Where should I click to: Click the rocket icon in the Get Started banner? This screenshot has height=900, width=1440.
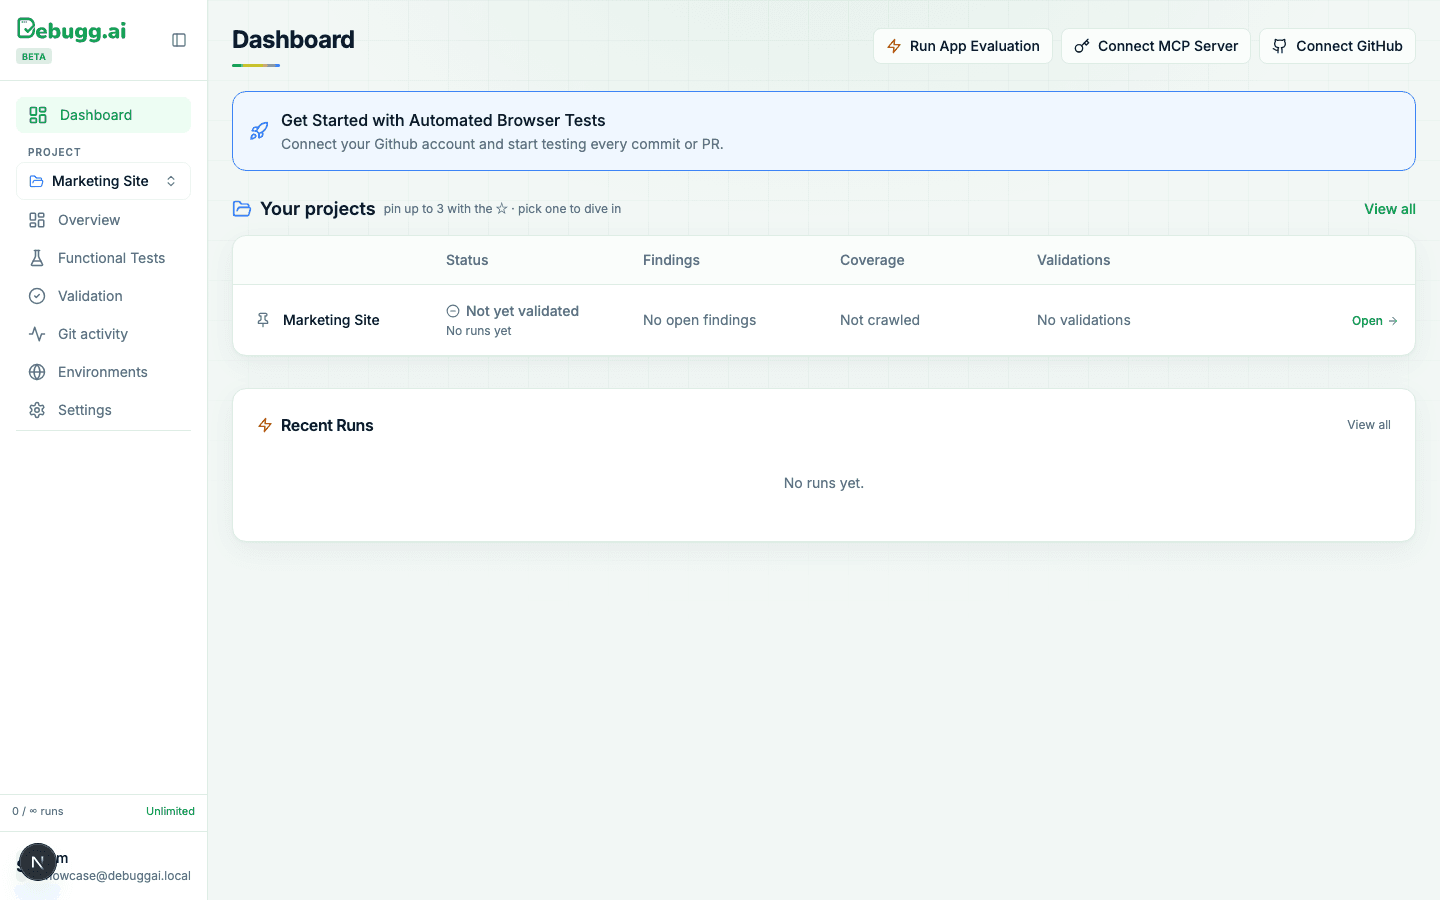(259, 131)
